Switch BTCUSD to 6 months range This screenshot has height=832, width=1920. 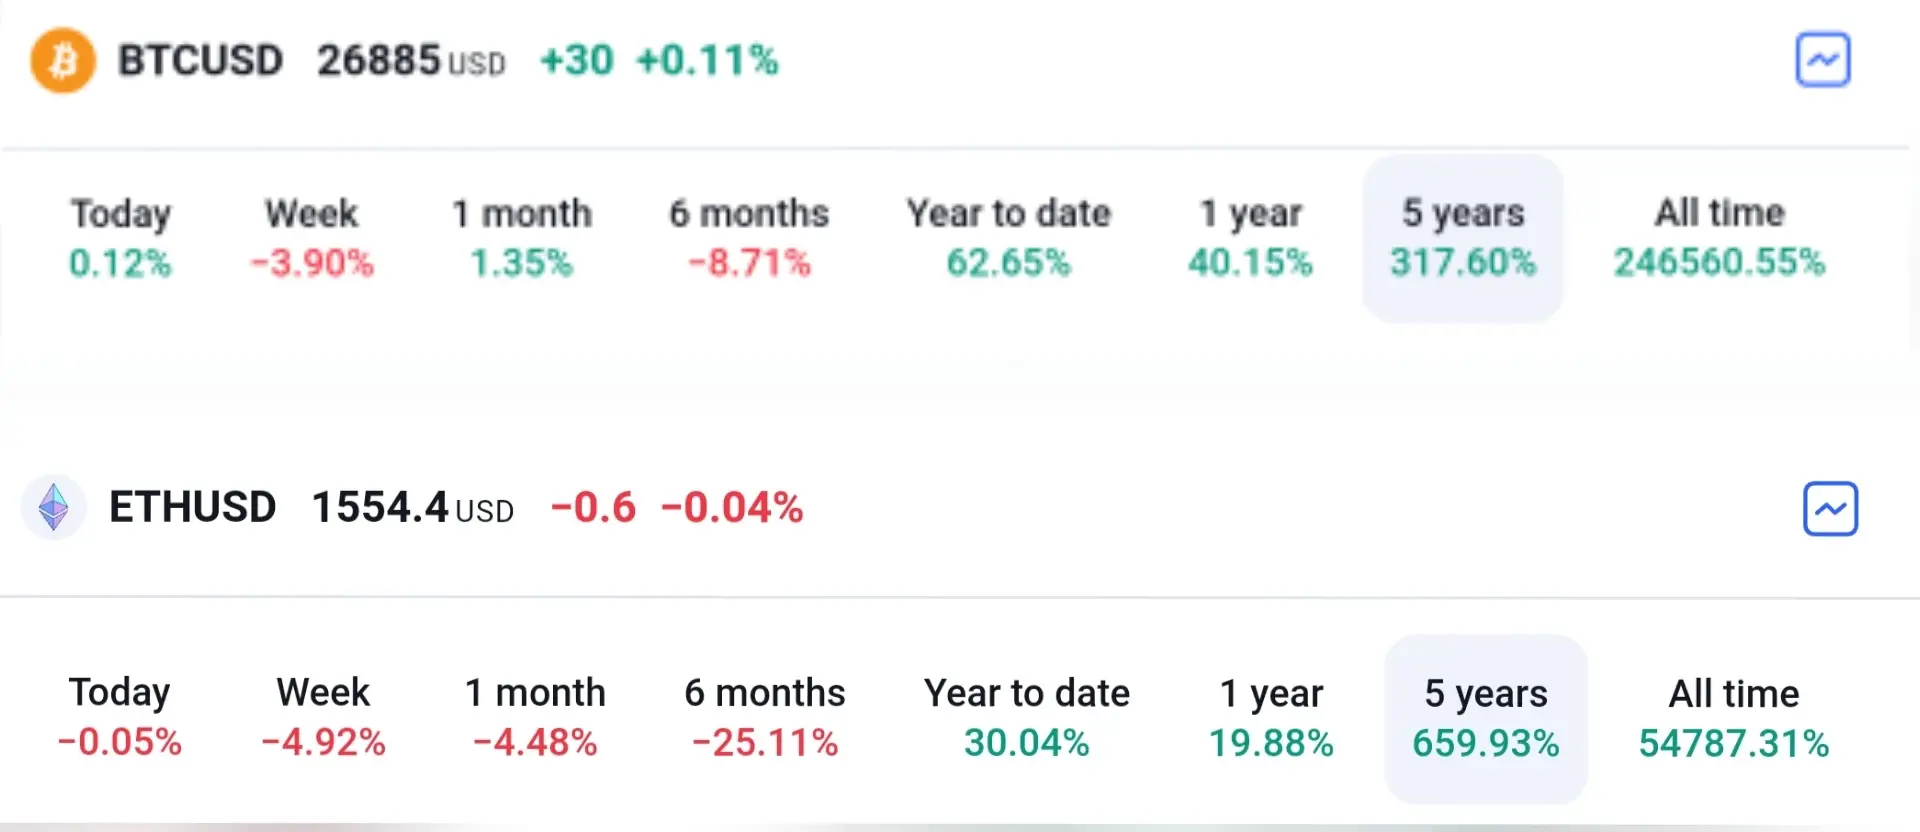coord(749,238)
